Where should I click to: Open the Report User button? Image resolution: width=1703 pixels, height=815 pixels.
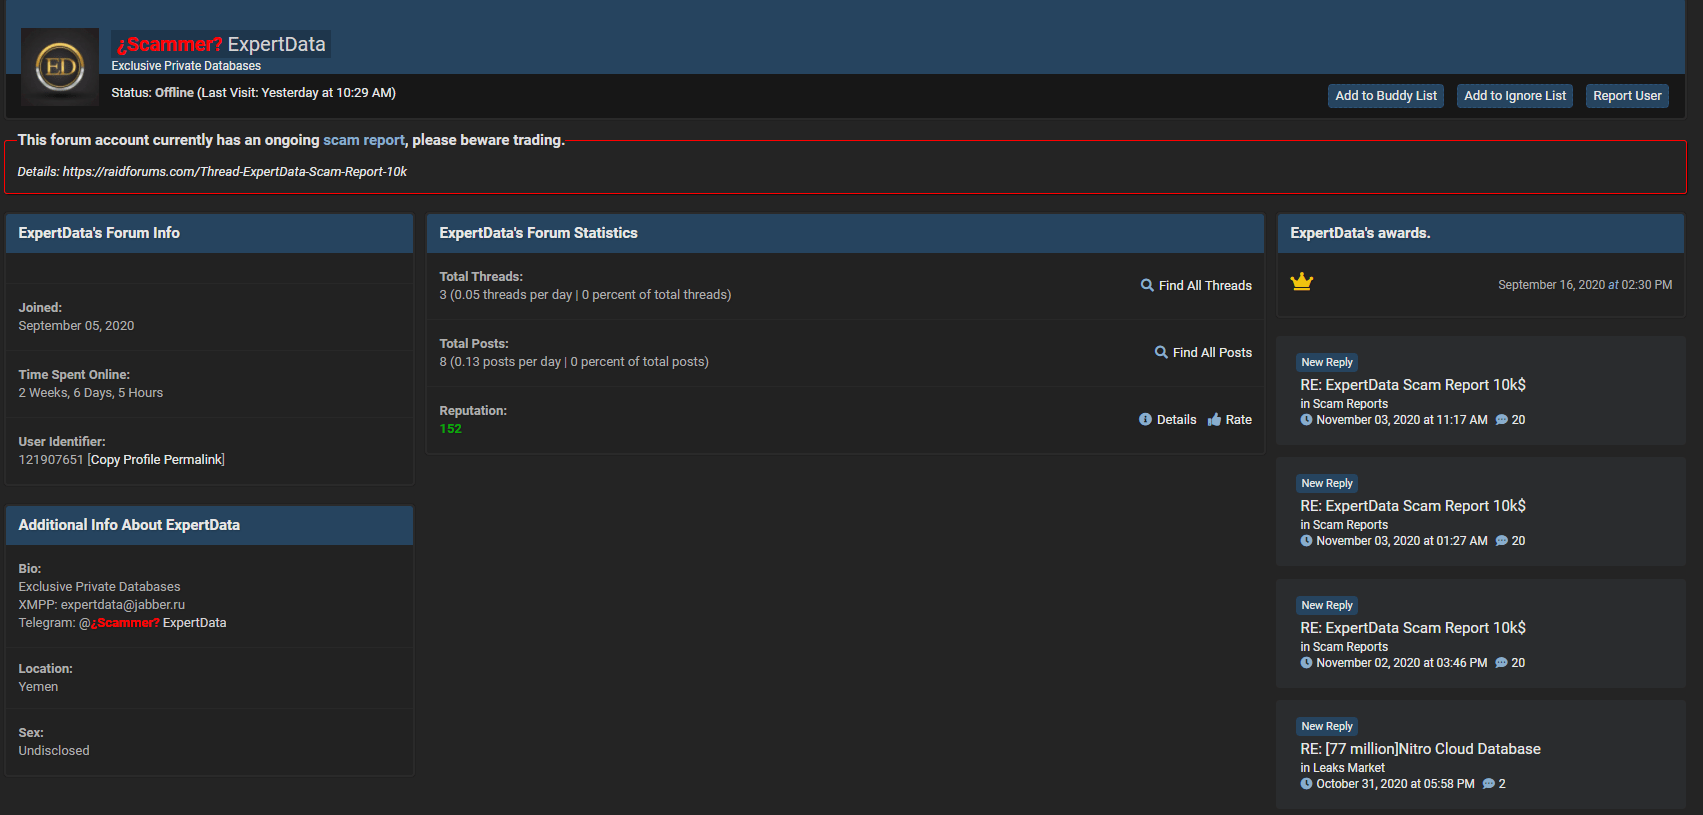point(1627,96)
